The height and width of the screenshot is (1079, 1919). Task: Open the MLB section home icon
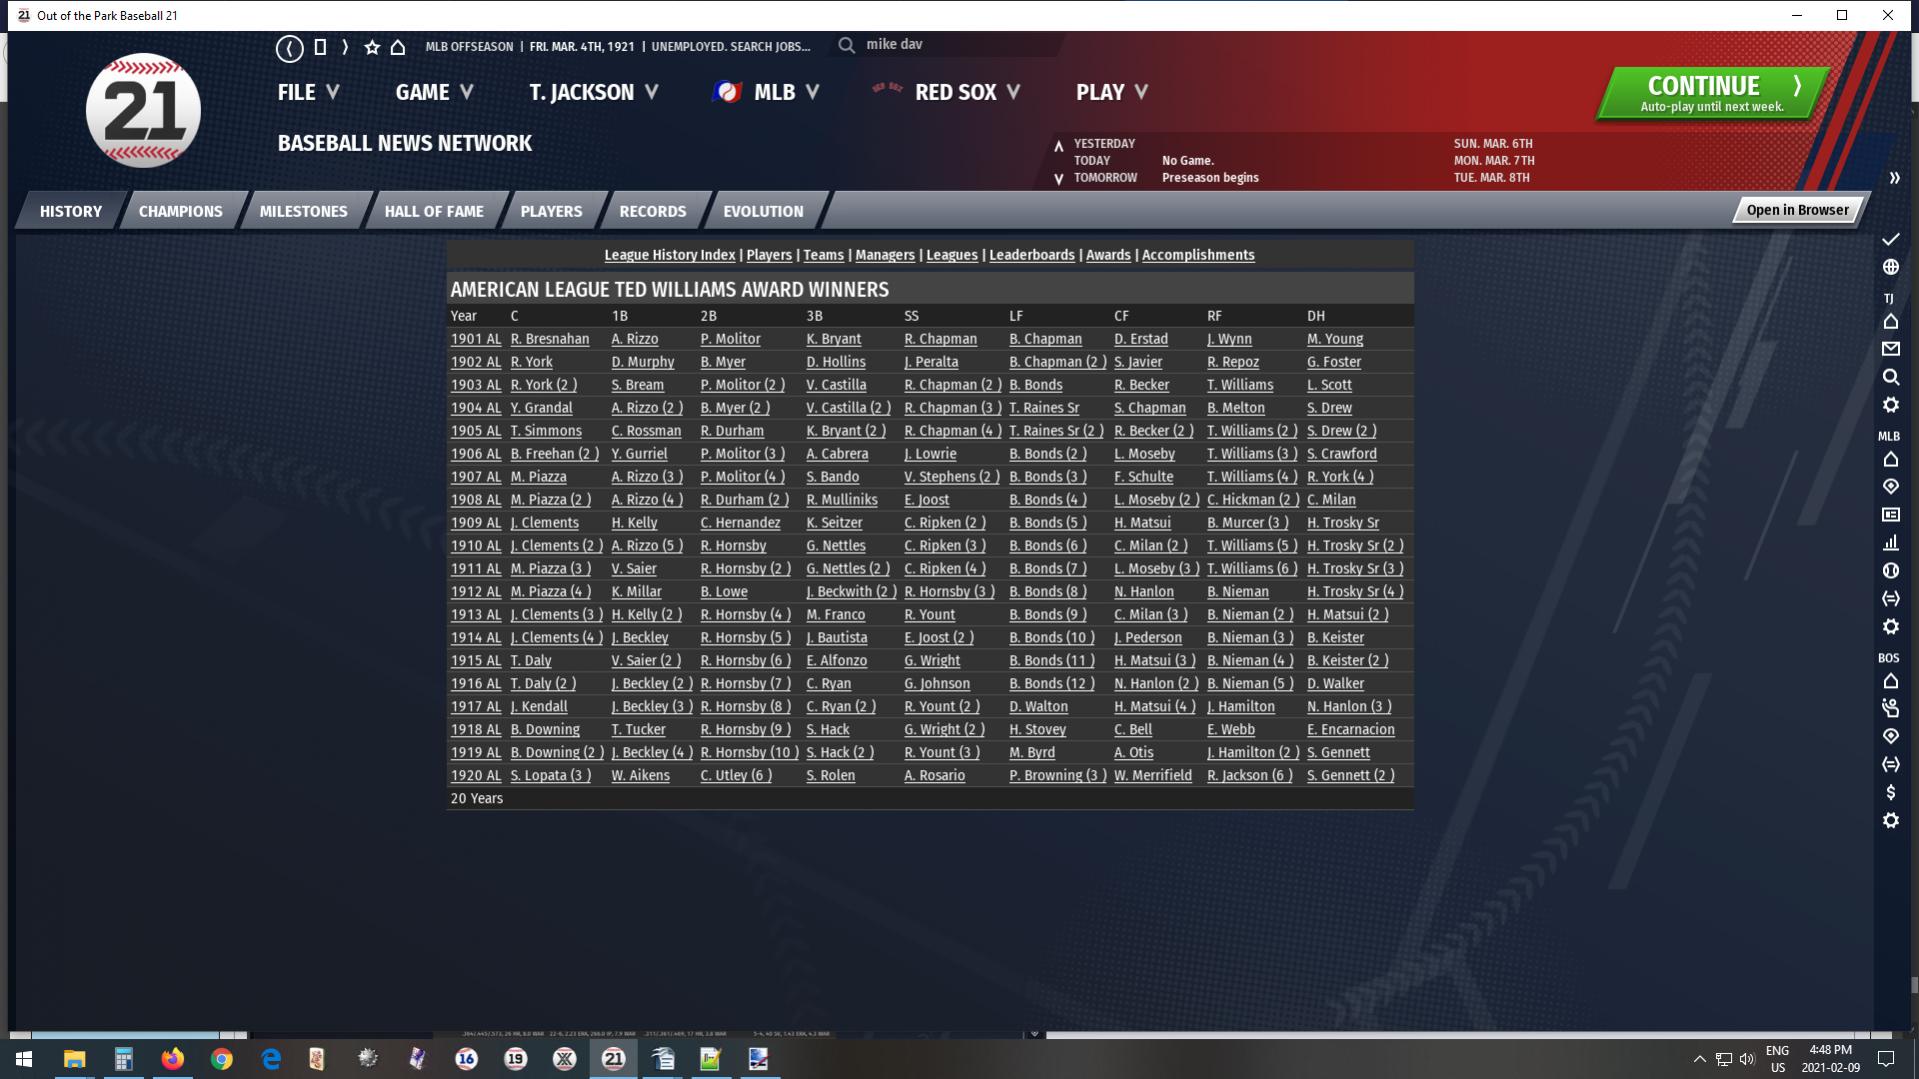point(1890,459)
